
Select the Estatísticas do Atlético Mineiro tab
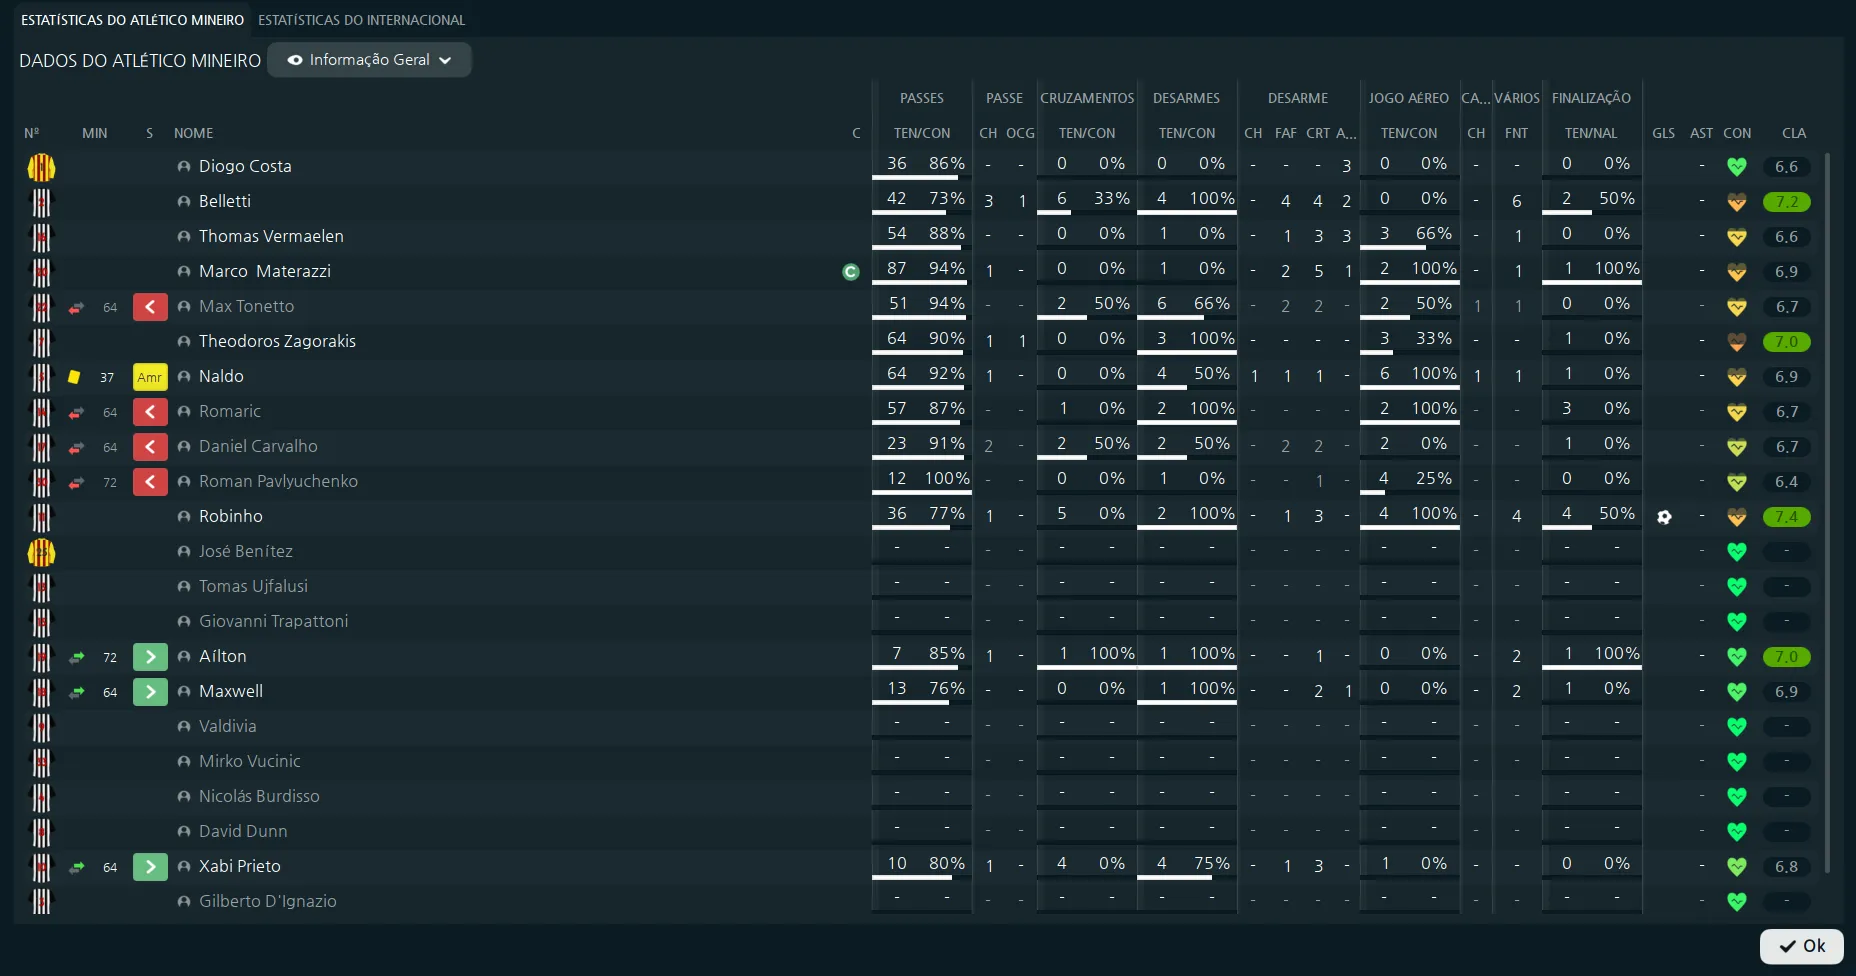pos(132,20)
